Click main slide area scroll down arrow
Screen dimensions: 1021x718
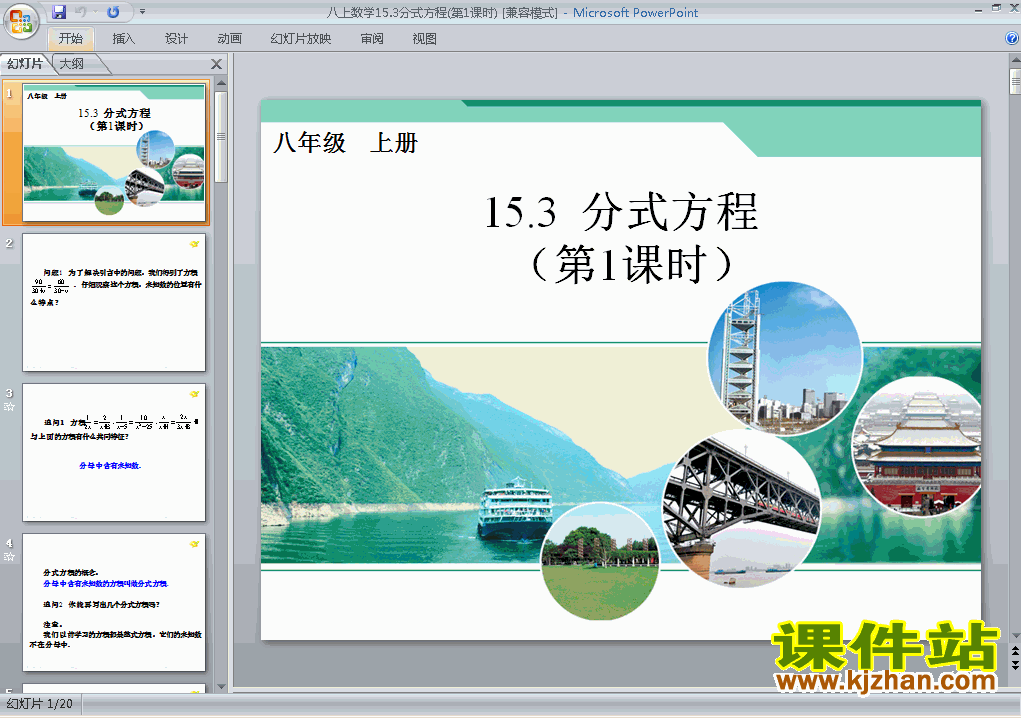click(1015, 636)
